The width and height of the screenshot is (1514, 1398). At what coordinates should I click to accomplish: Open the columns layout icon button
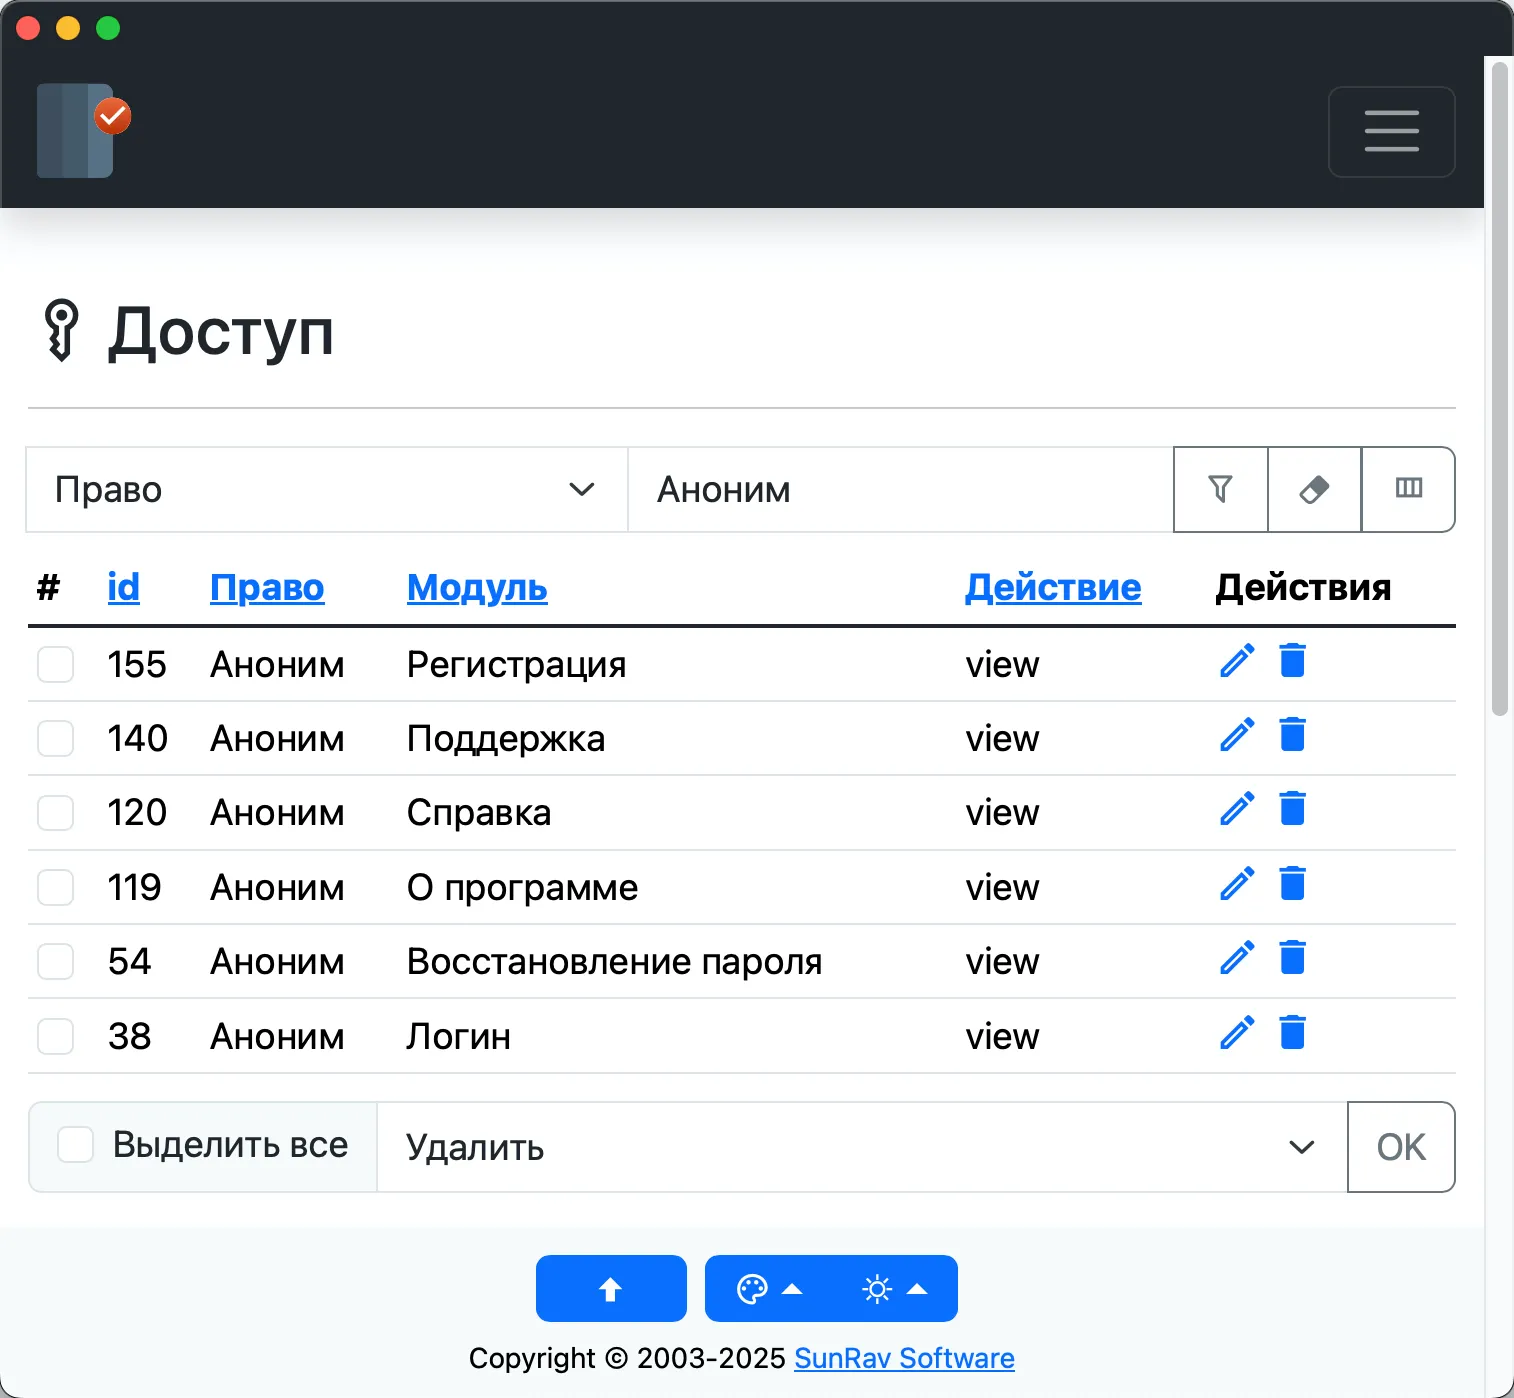(x=1408, y=489)
